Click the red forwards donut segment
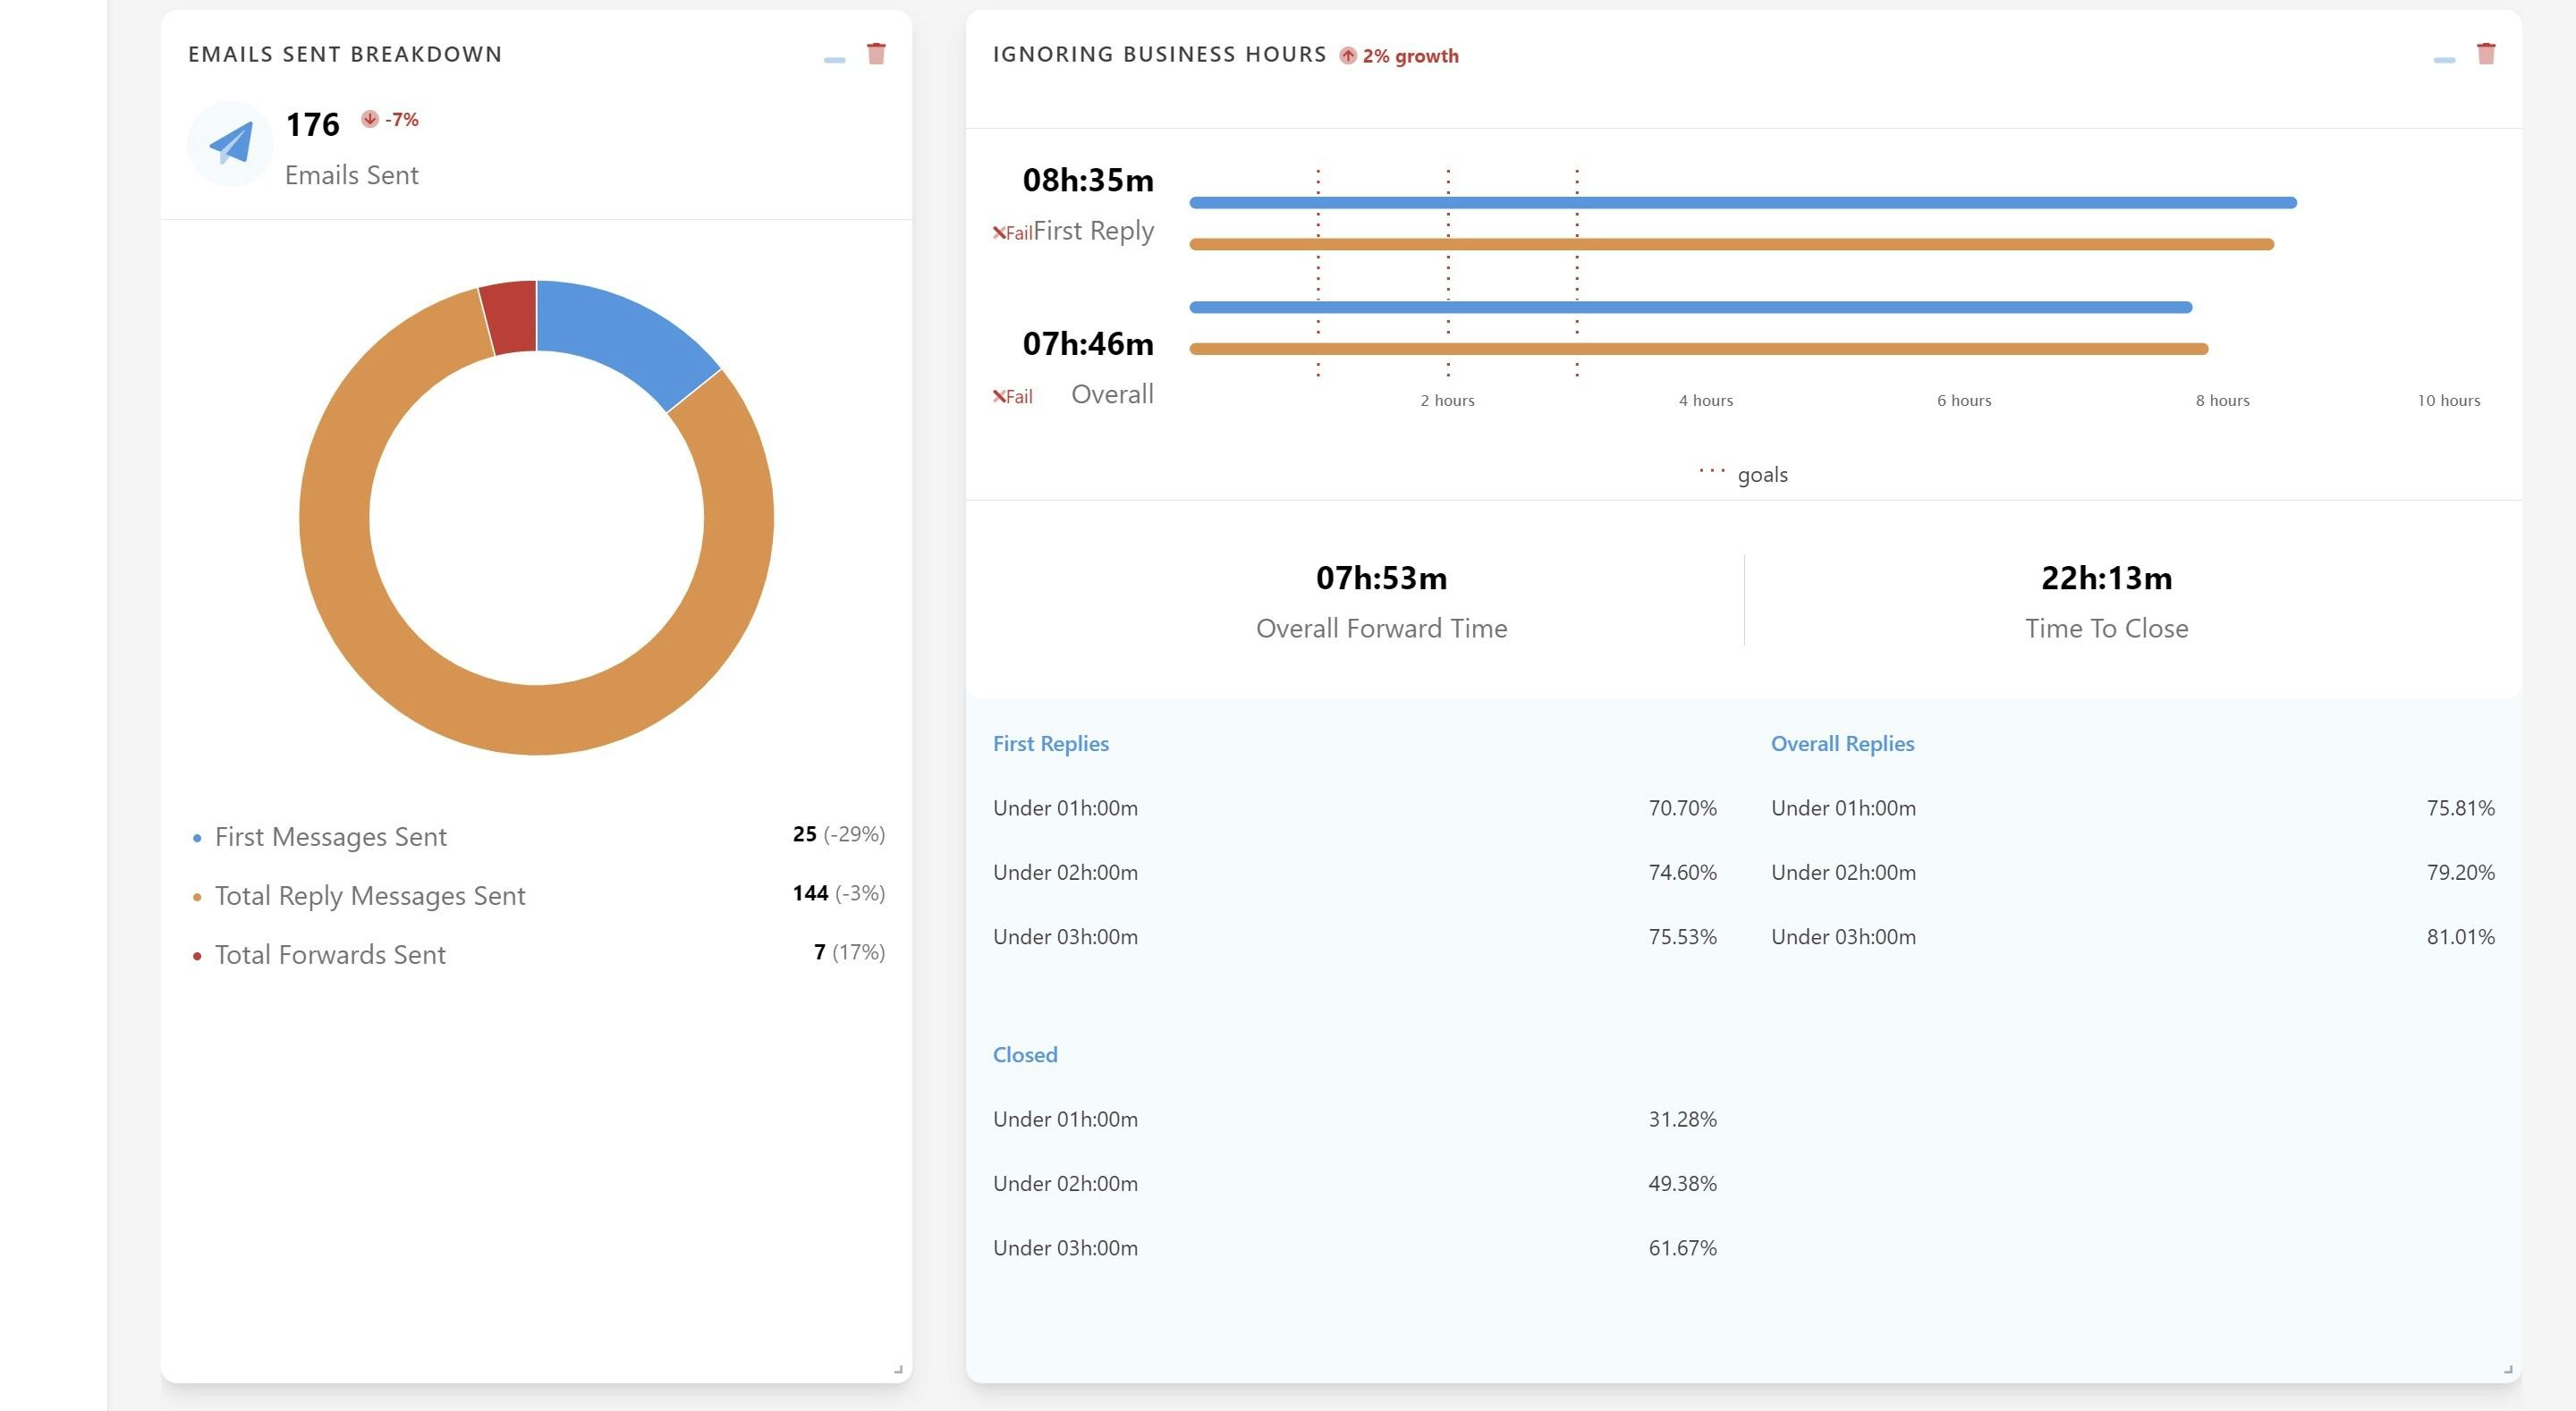The height and width of the screenshot is (1411, 2576). [x=511, y=317]
